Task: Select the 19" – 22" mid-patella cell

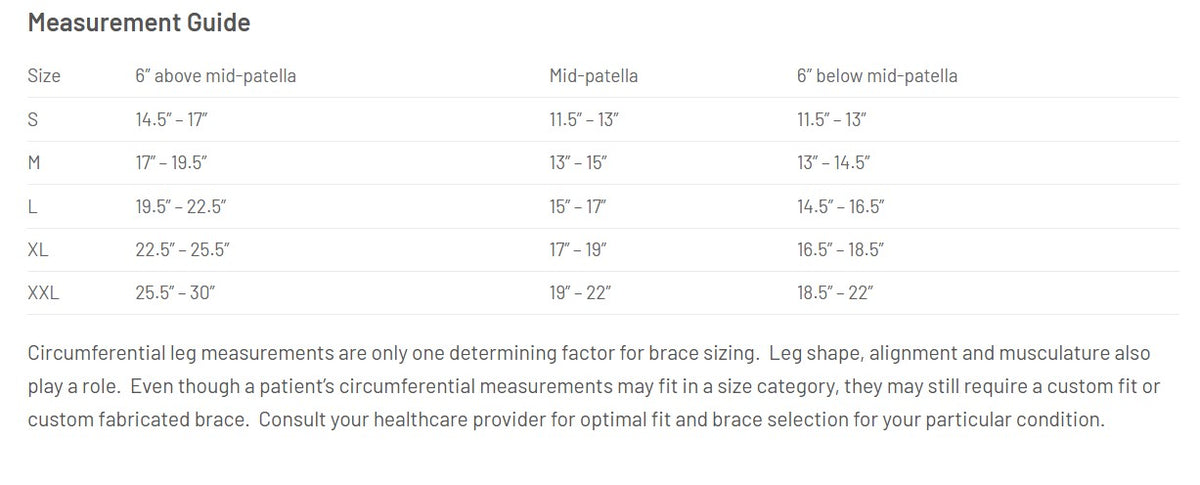Action: coord(580,293)
